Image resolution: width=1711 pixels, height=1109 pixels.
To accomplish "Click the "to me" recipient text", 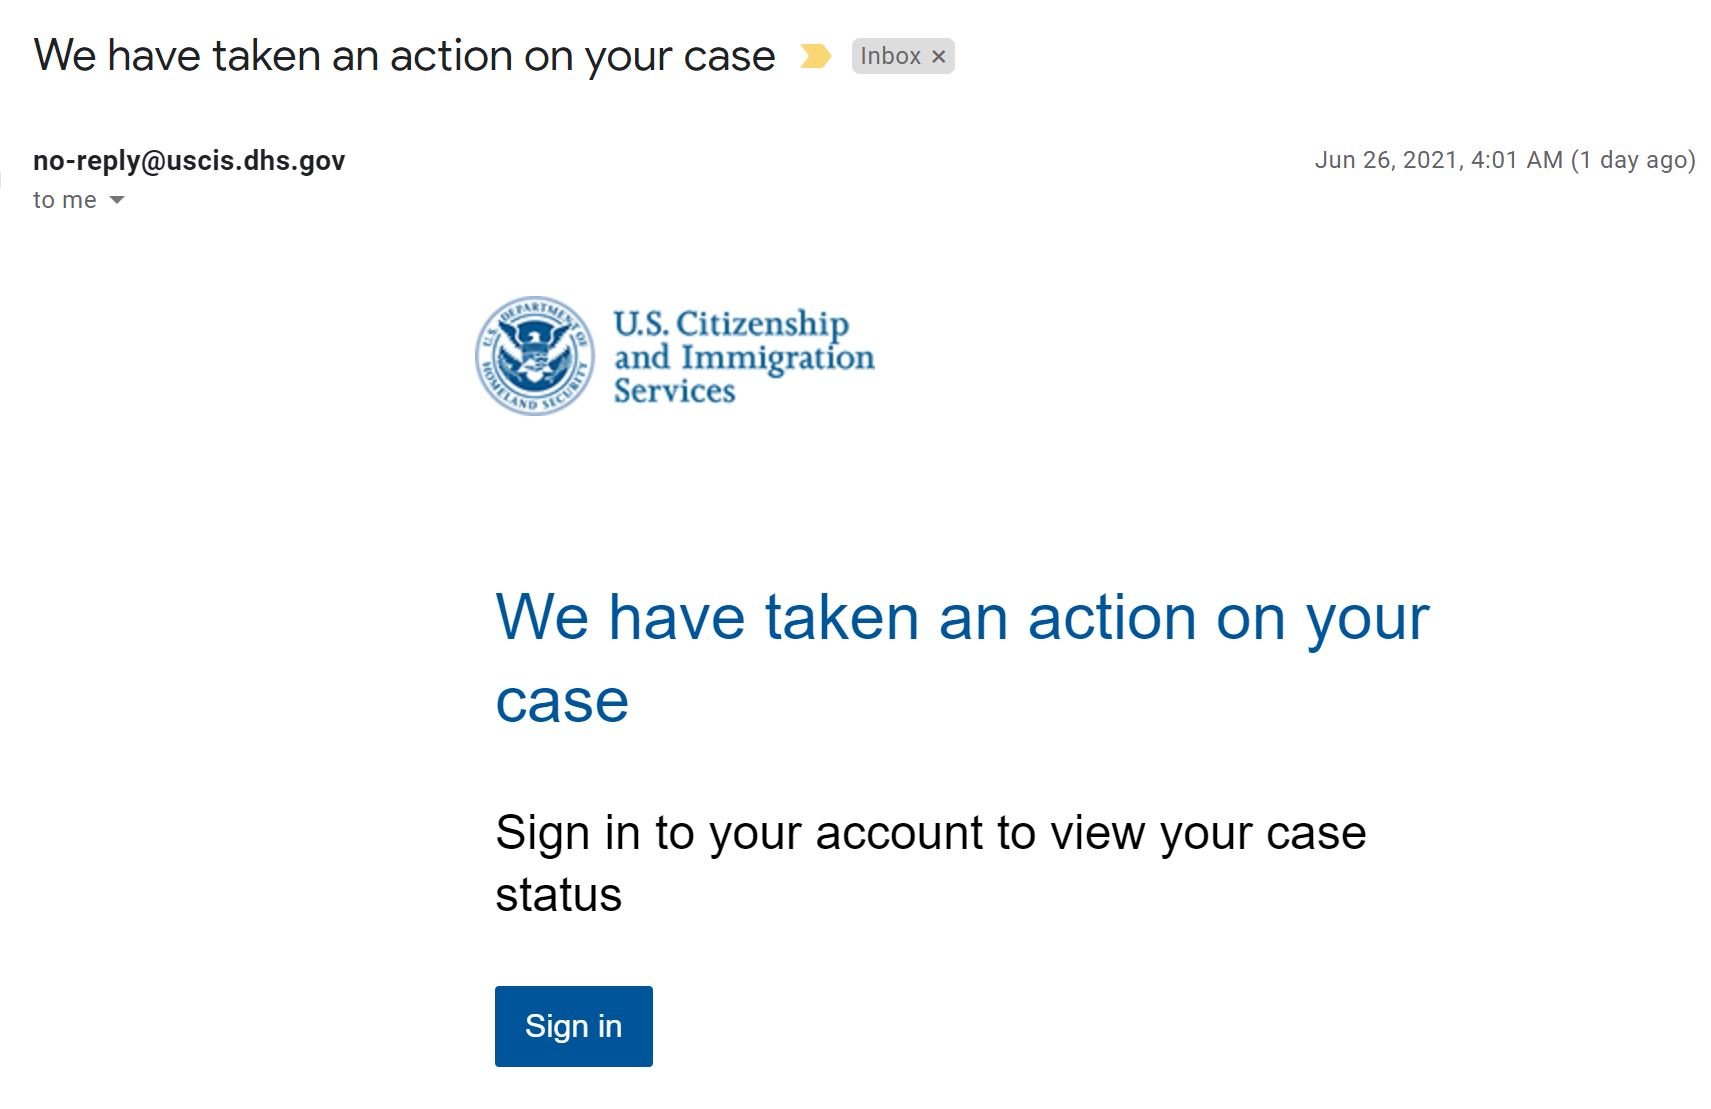I will click(64, 200).
